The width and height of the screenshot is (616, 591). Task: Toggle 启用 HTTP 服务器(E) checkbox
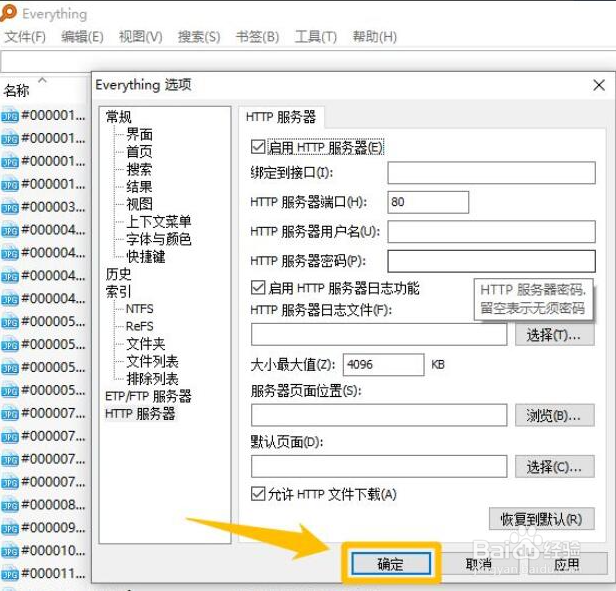pos(258,147)
